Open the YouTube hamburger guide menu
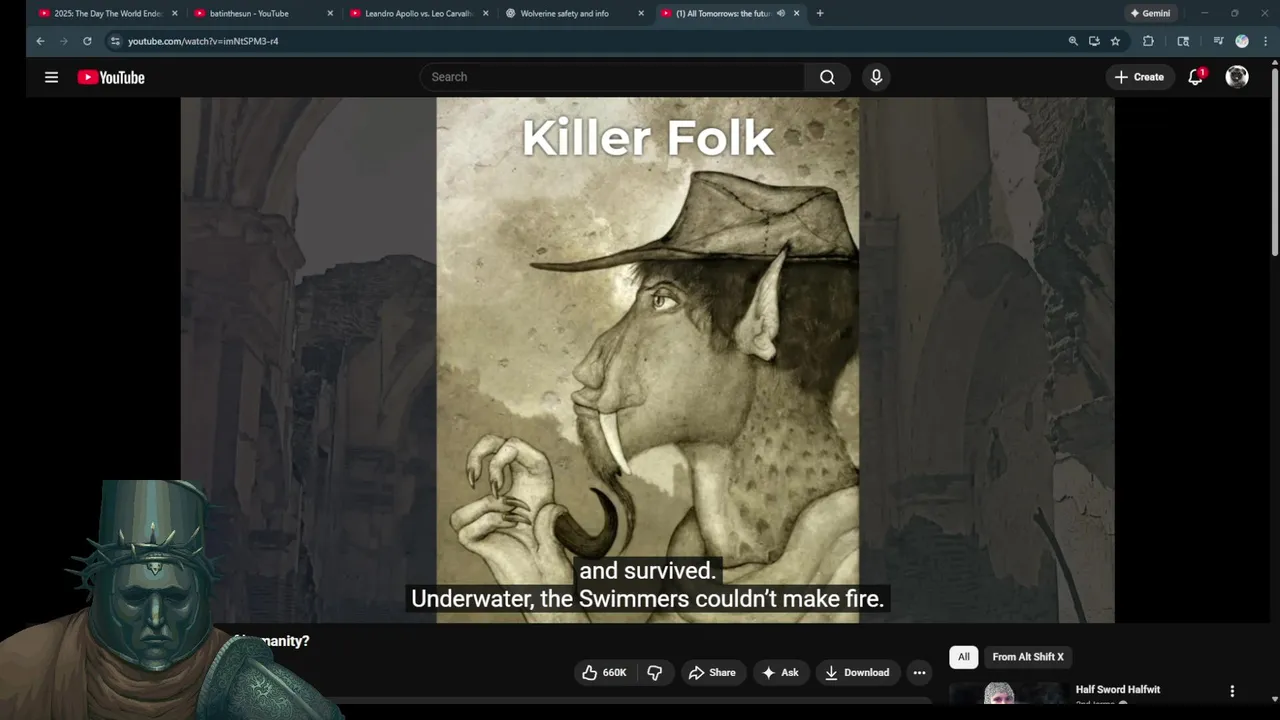The width and height of the screenshot is (1280, 720). (51, 77)
